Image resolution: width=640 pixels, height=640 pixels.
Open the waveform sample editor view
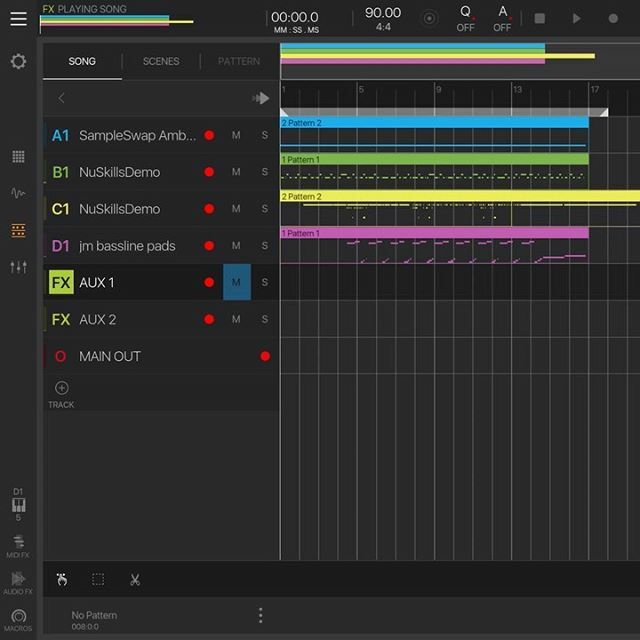pos(18,193)
